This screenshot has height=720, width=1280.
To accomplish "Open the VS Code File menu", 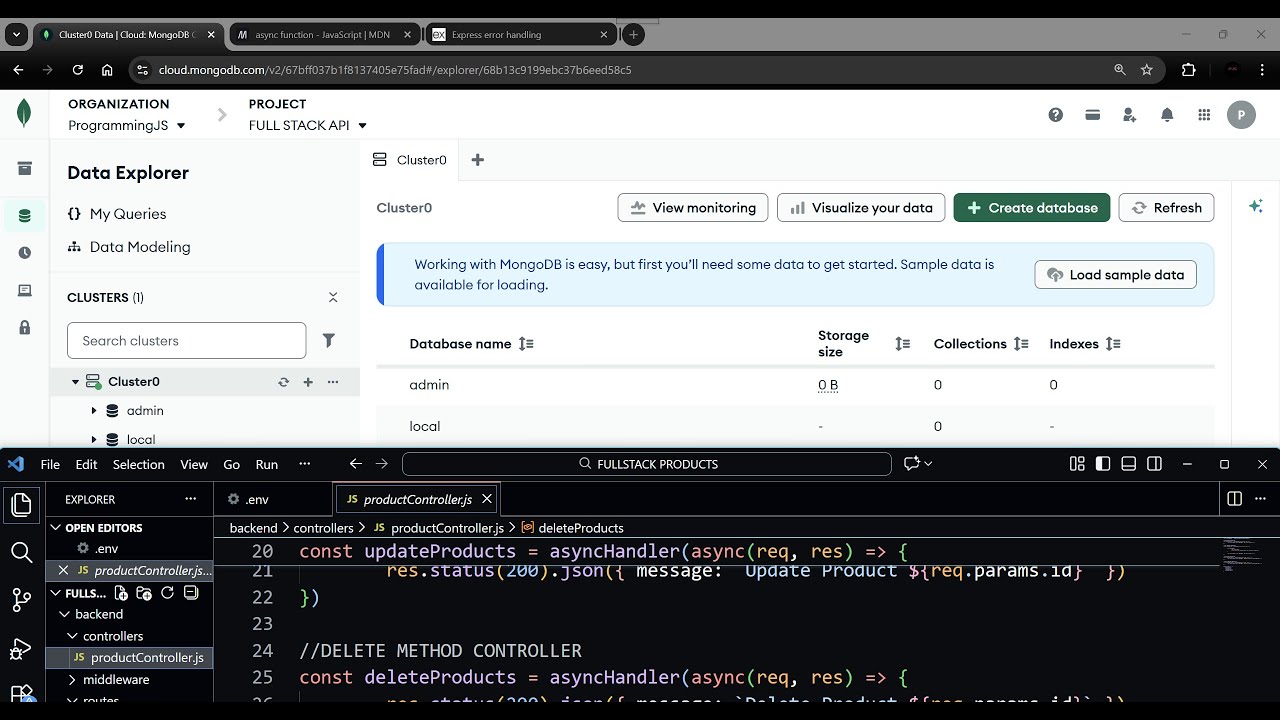I will coord(50,464).
